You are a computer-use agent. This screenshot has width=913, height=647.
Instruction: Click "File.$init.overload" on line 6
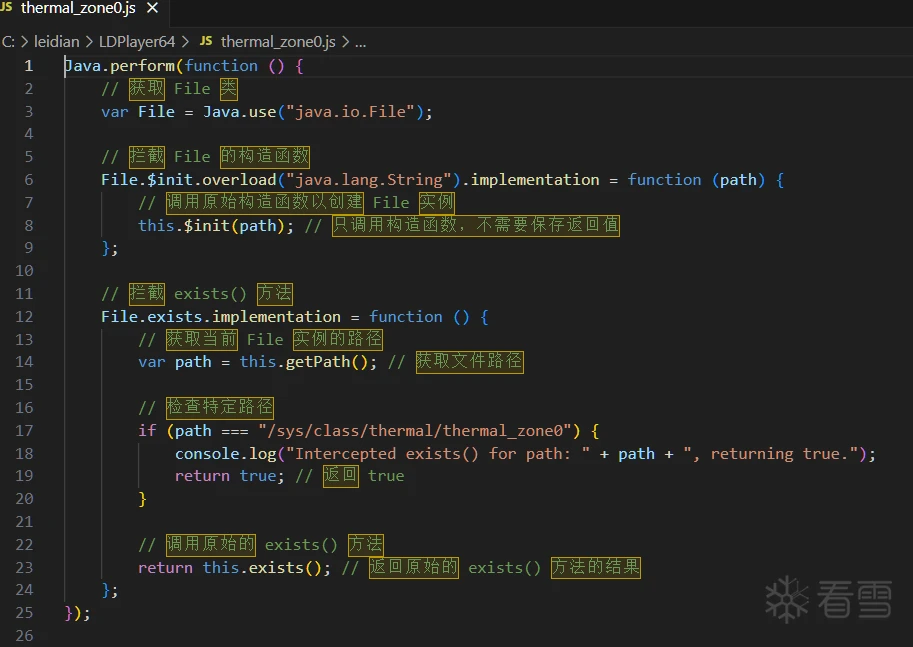coord(189,180)
